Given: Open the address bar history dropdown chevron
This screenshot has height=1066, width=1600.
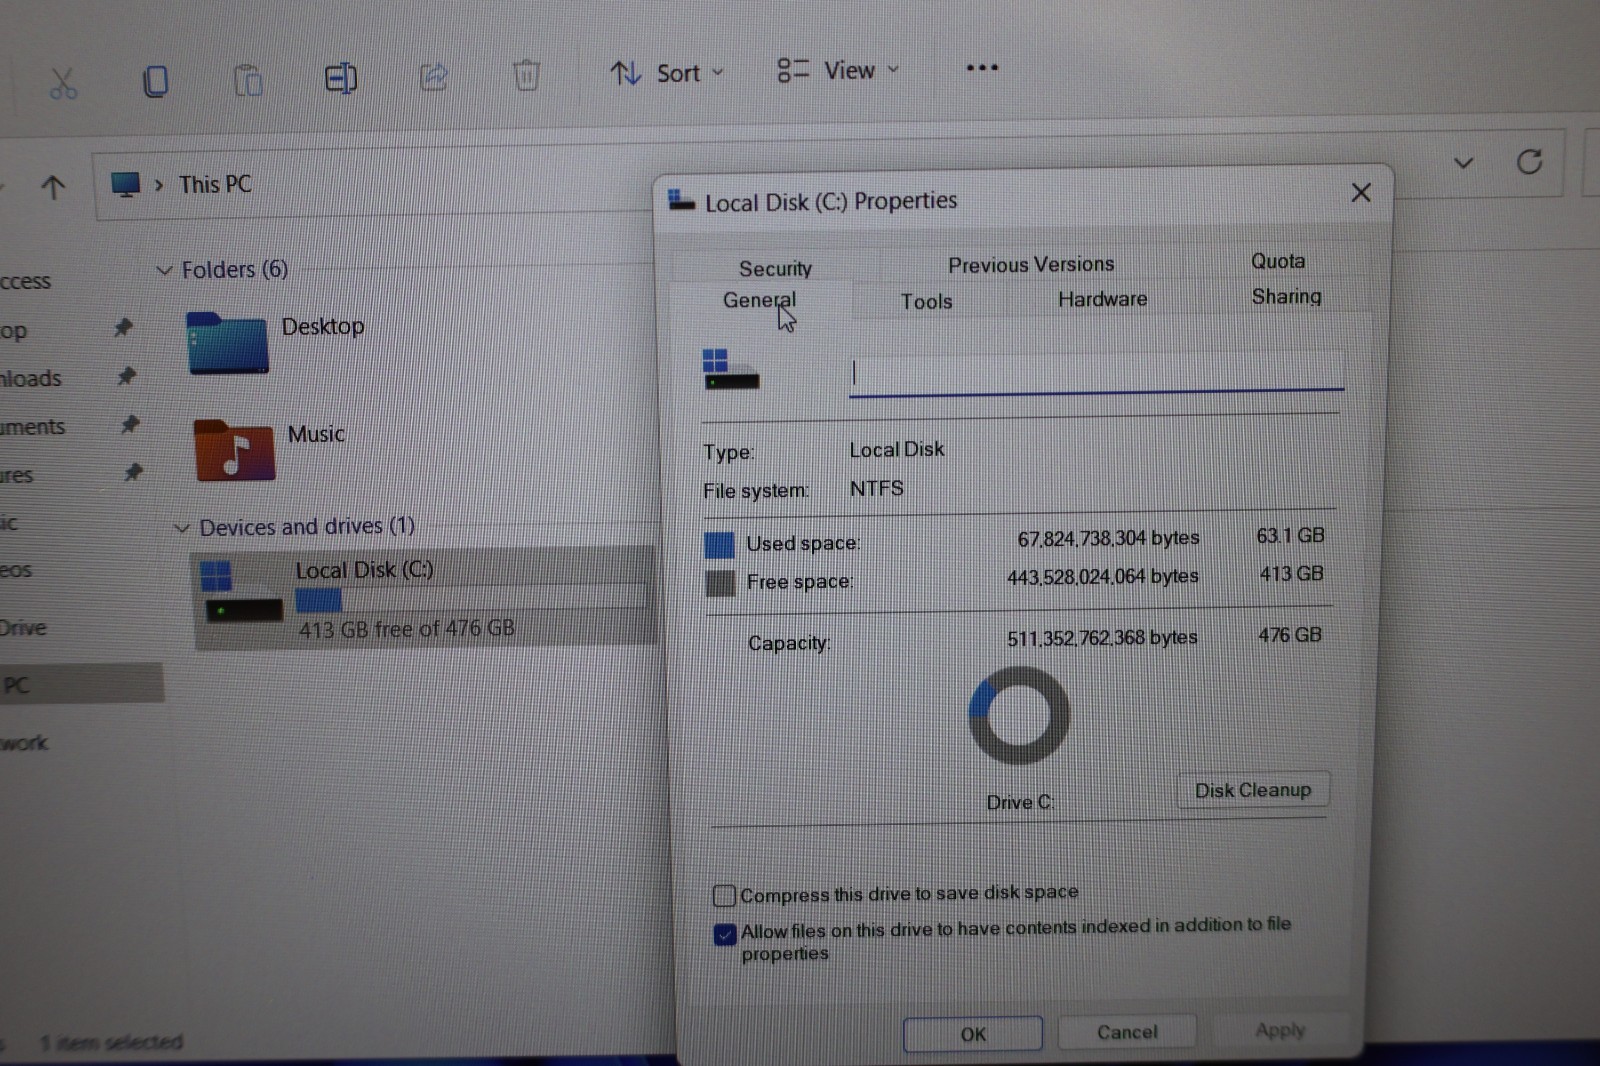Looking at the screenshot, I should click(x=1463, y=163).
